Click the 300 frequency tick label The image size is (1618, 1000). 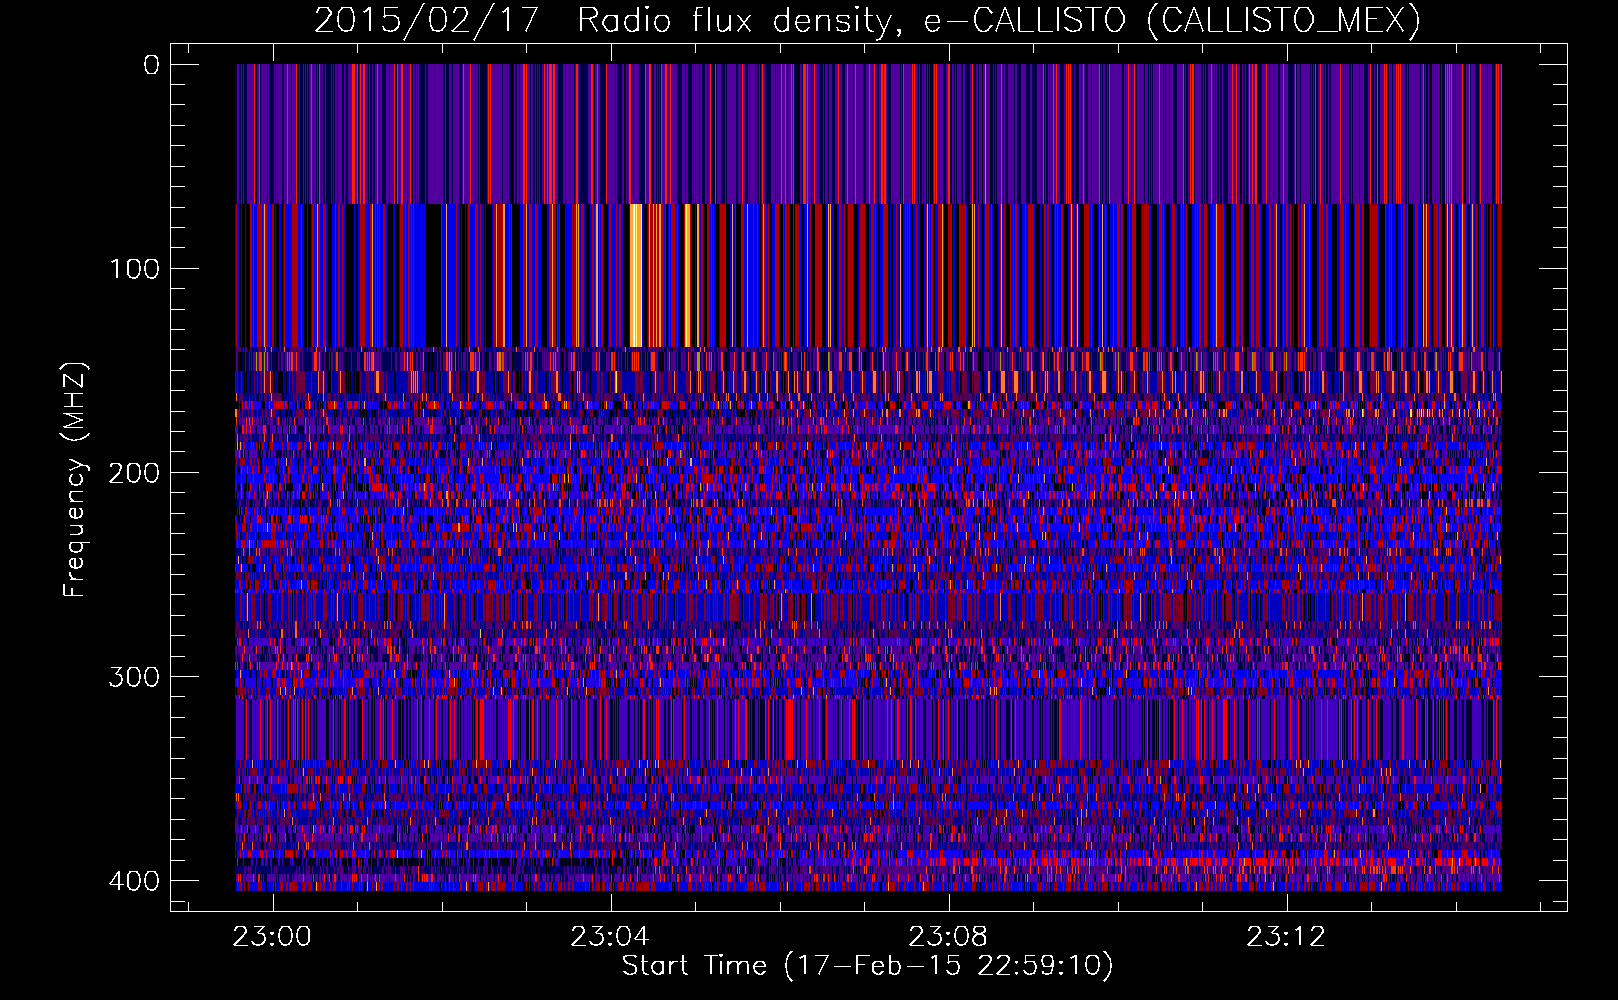[133, 677]
